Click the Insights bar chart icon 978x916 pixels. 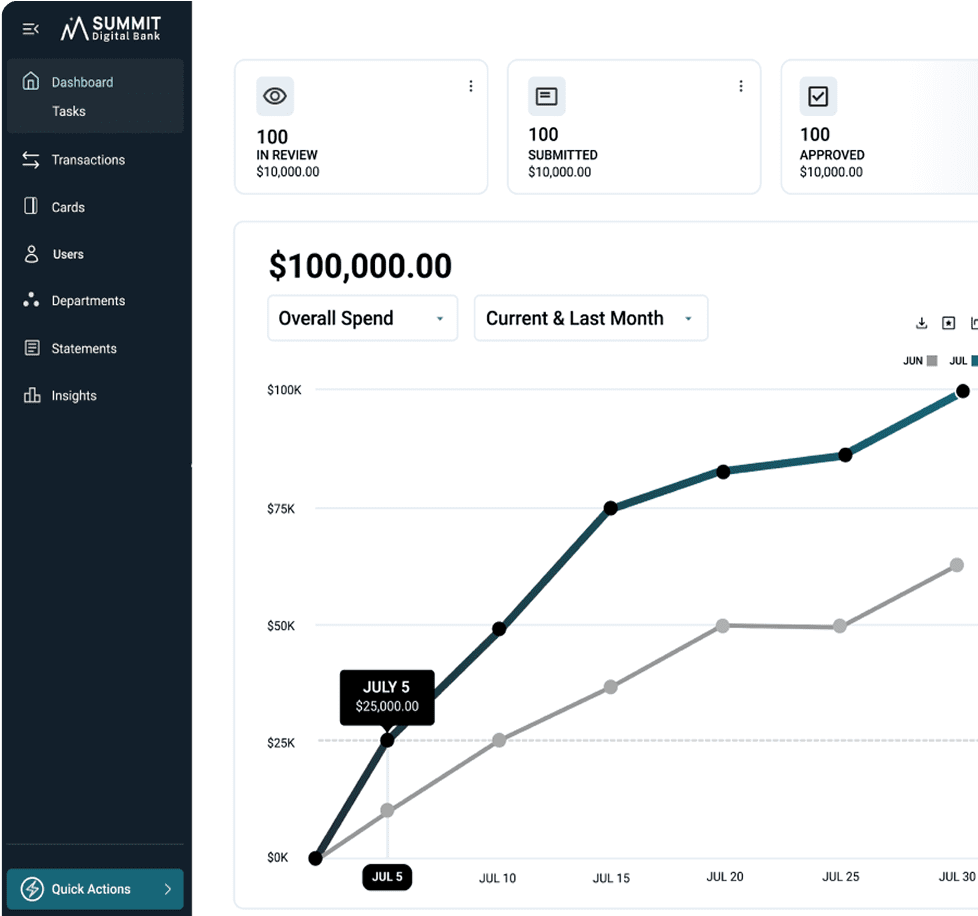pos(32,395)
